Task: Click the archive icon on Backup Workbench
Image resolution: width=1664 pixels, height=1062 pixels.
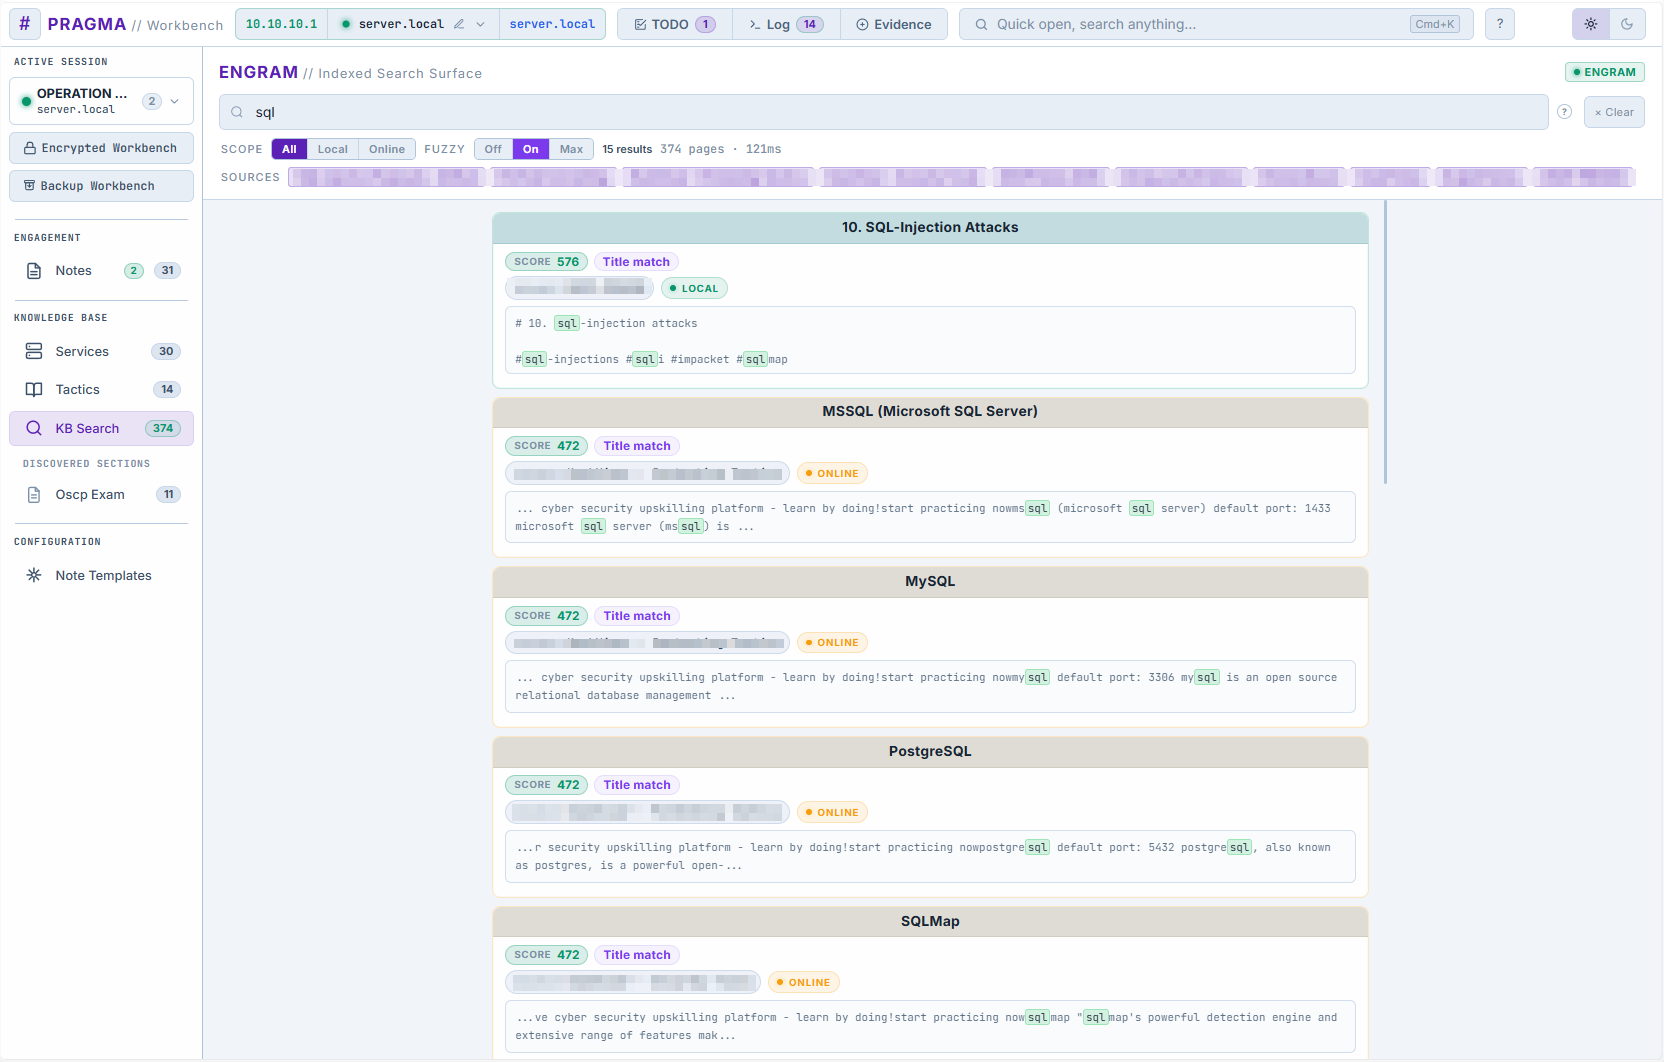Action: click(x=29, y=186)
